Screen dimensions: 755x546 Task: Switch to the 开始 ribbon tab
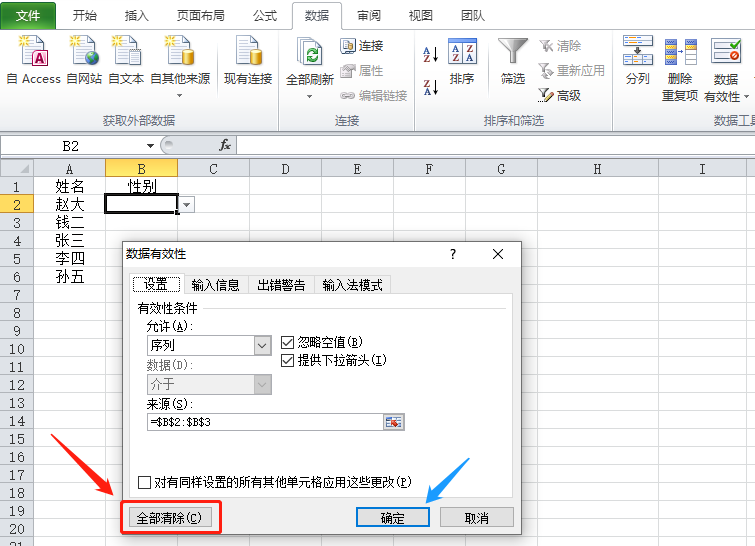pyautogui.click(x=85, y=15)
